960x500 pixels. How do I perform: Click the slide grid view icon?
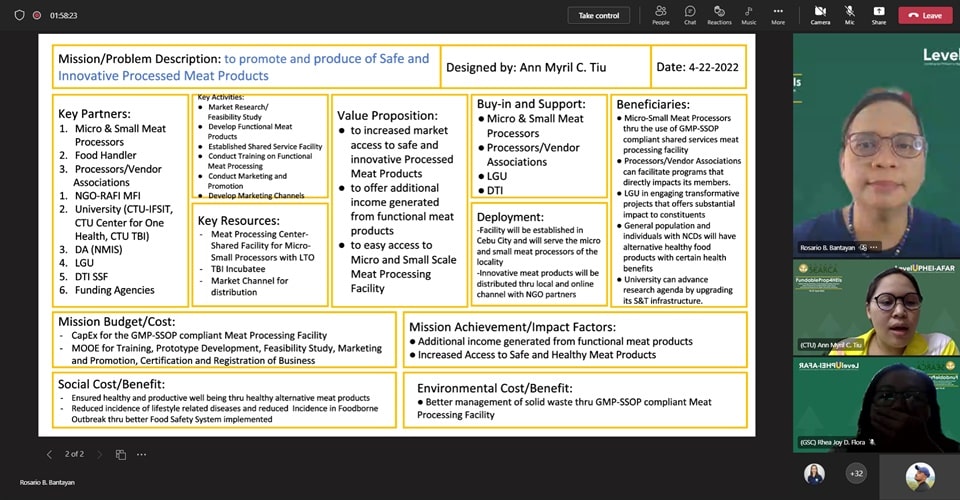click(120, 454)
